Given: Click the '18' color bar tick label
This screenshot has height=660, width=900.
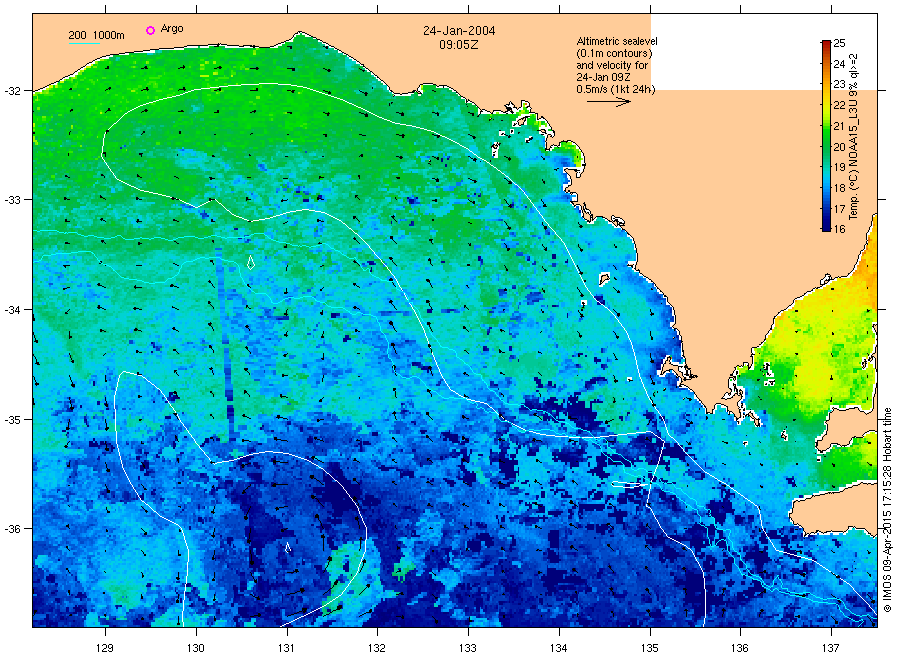Looking at the screenshot, I should point(839,188).
